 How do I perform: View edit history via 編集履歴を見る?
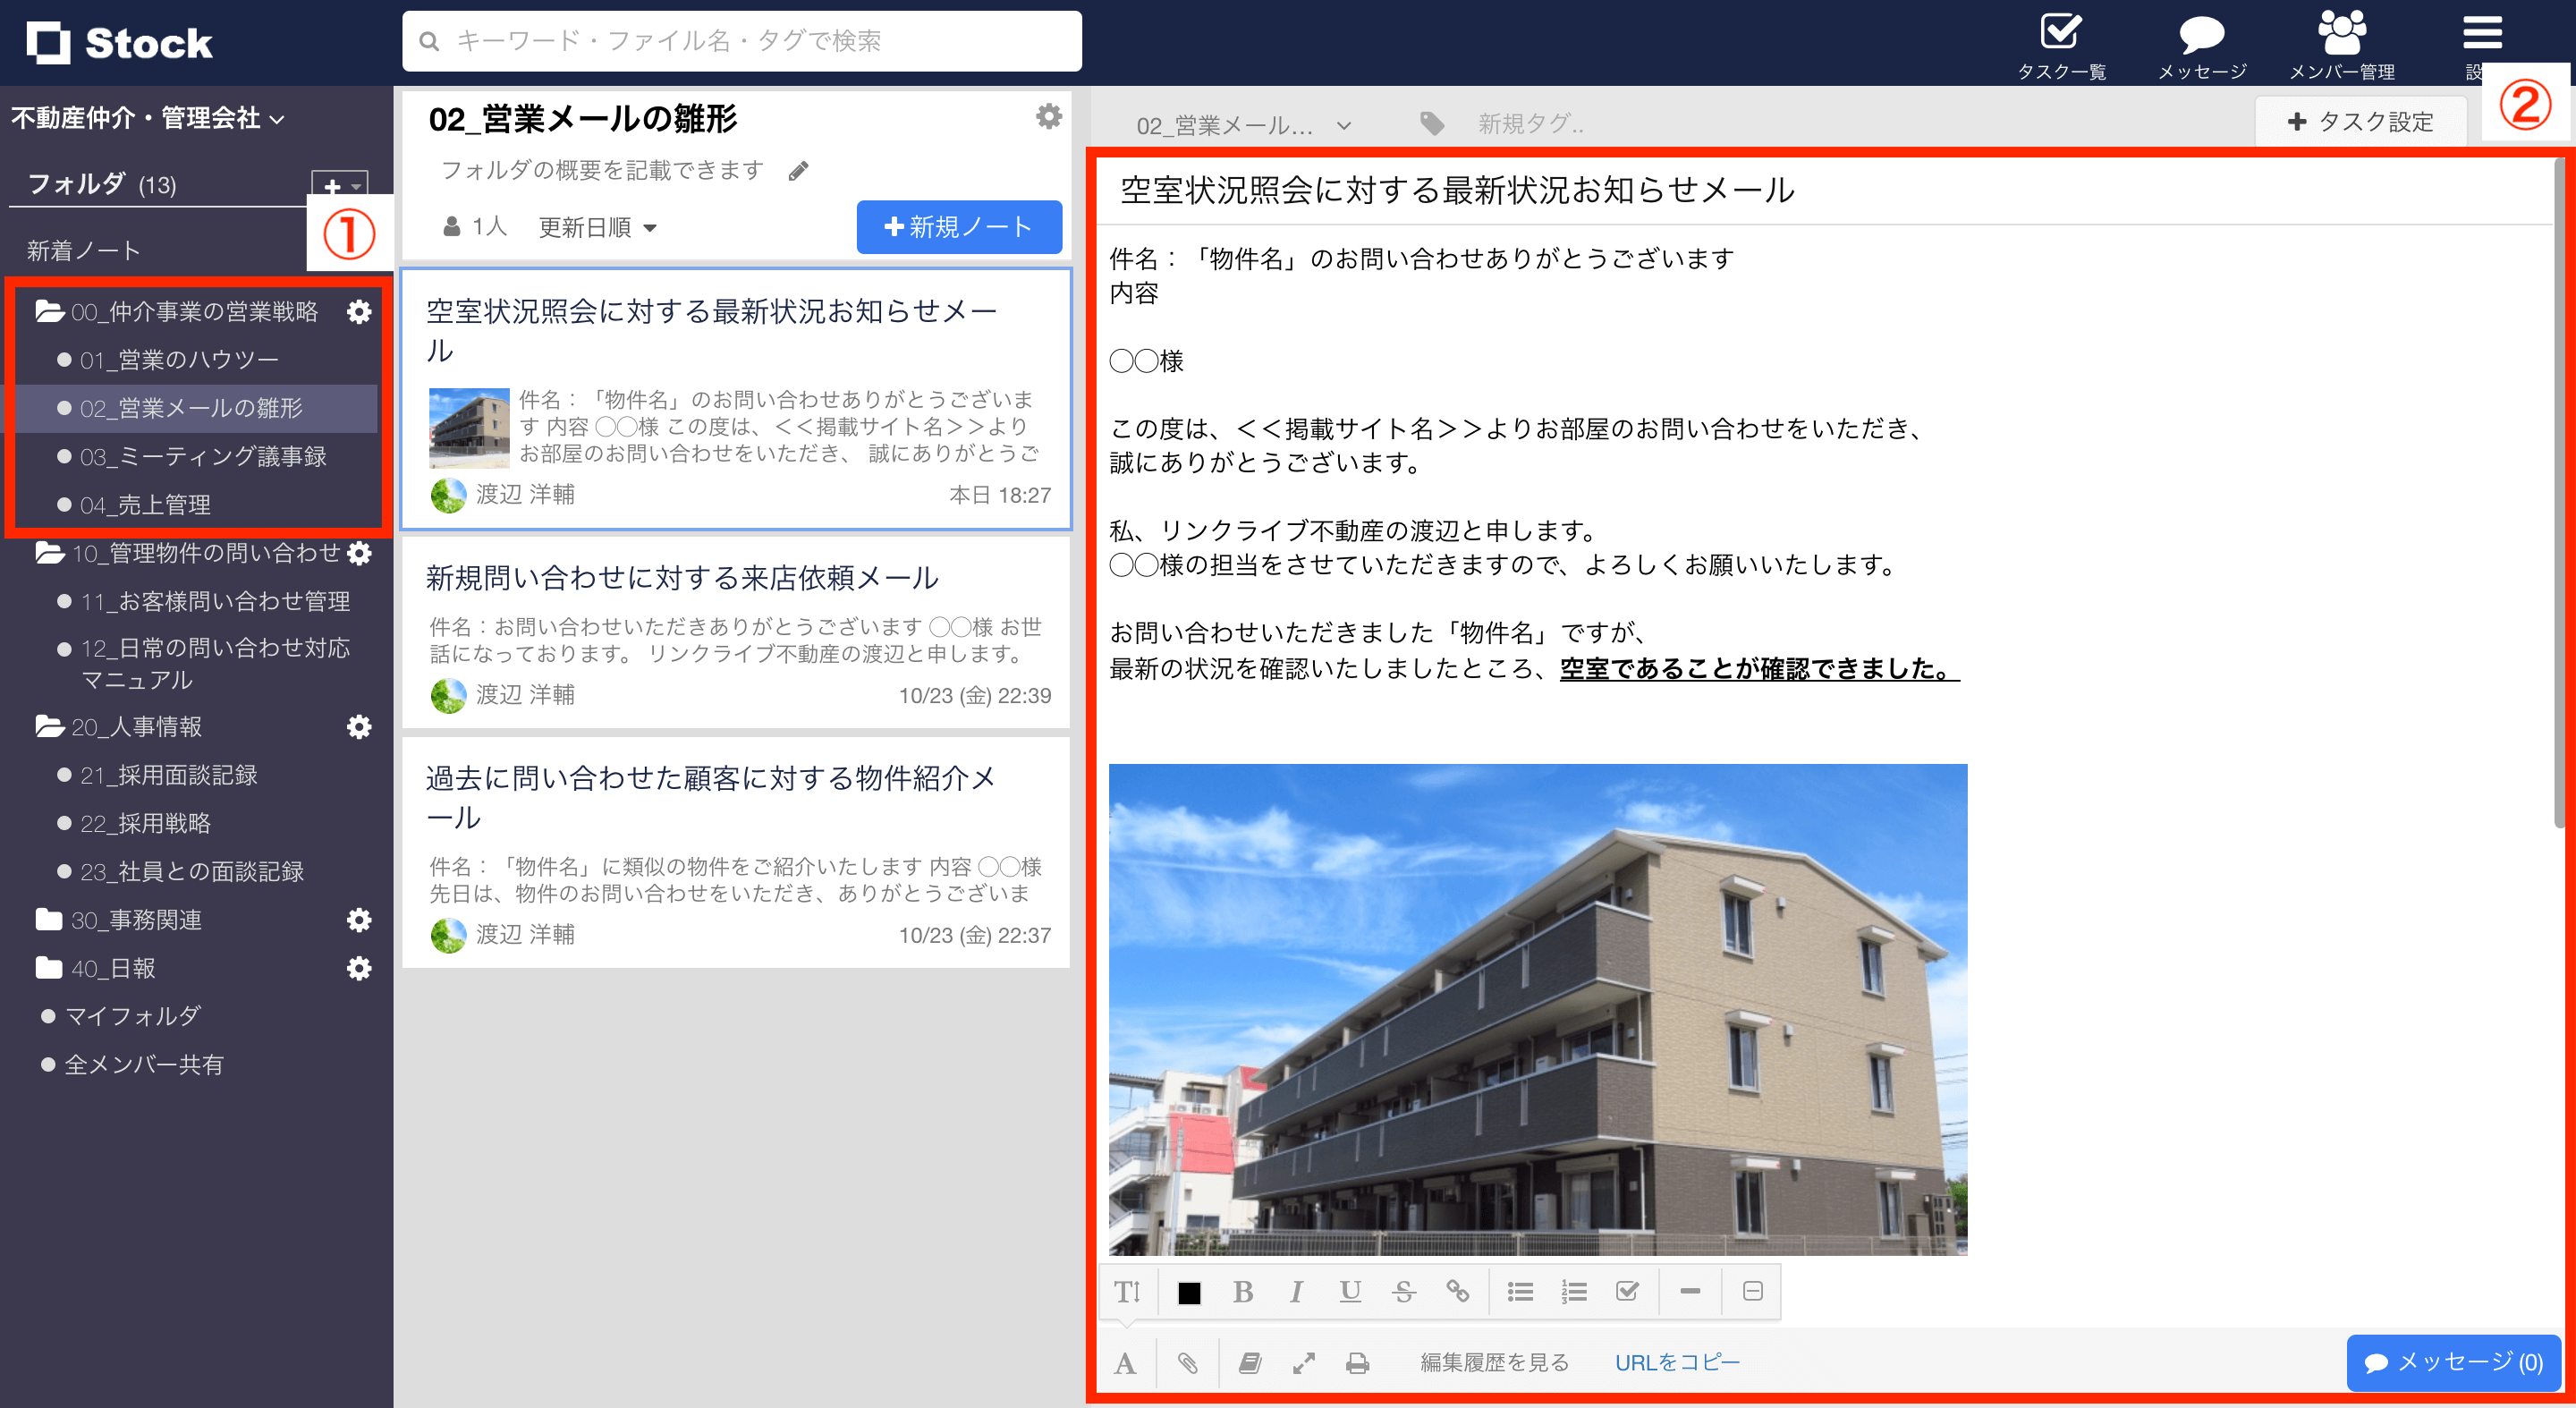pos(1494,1363)
